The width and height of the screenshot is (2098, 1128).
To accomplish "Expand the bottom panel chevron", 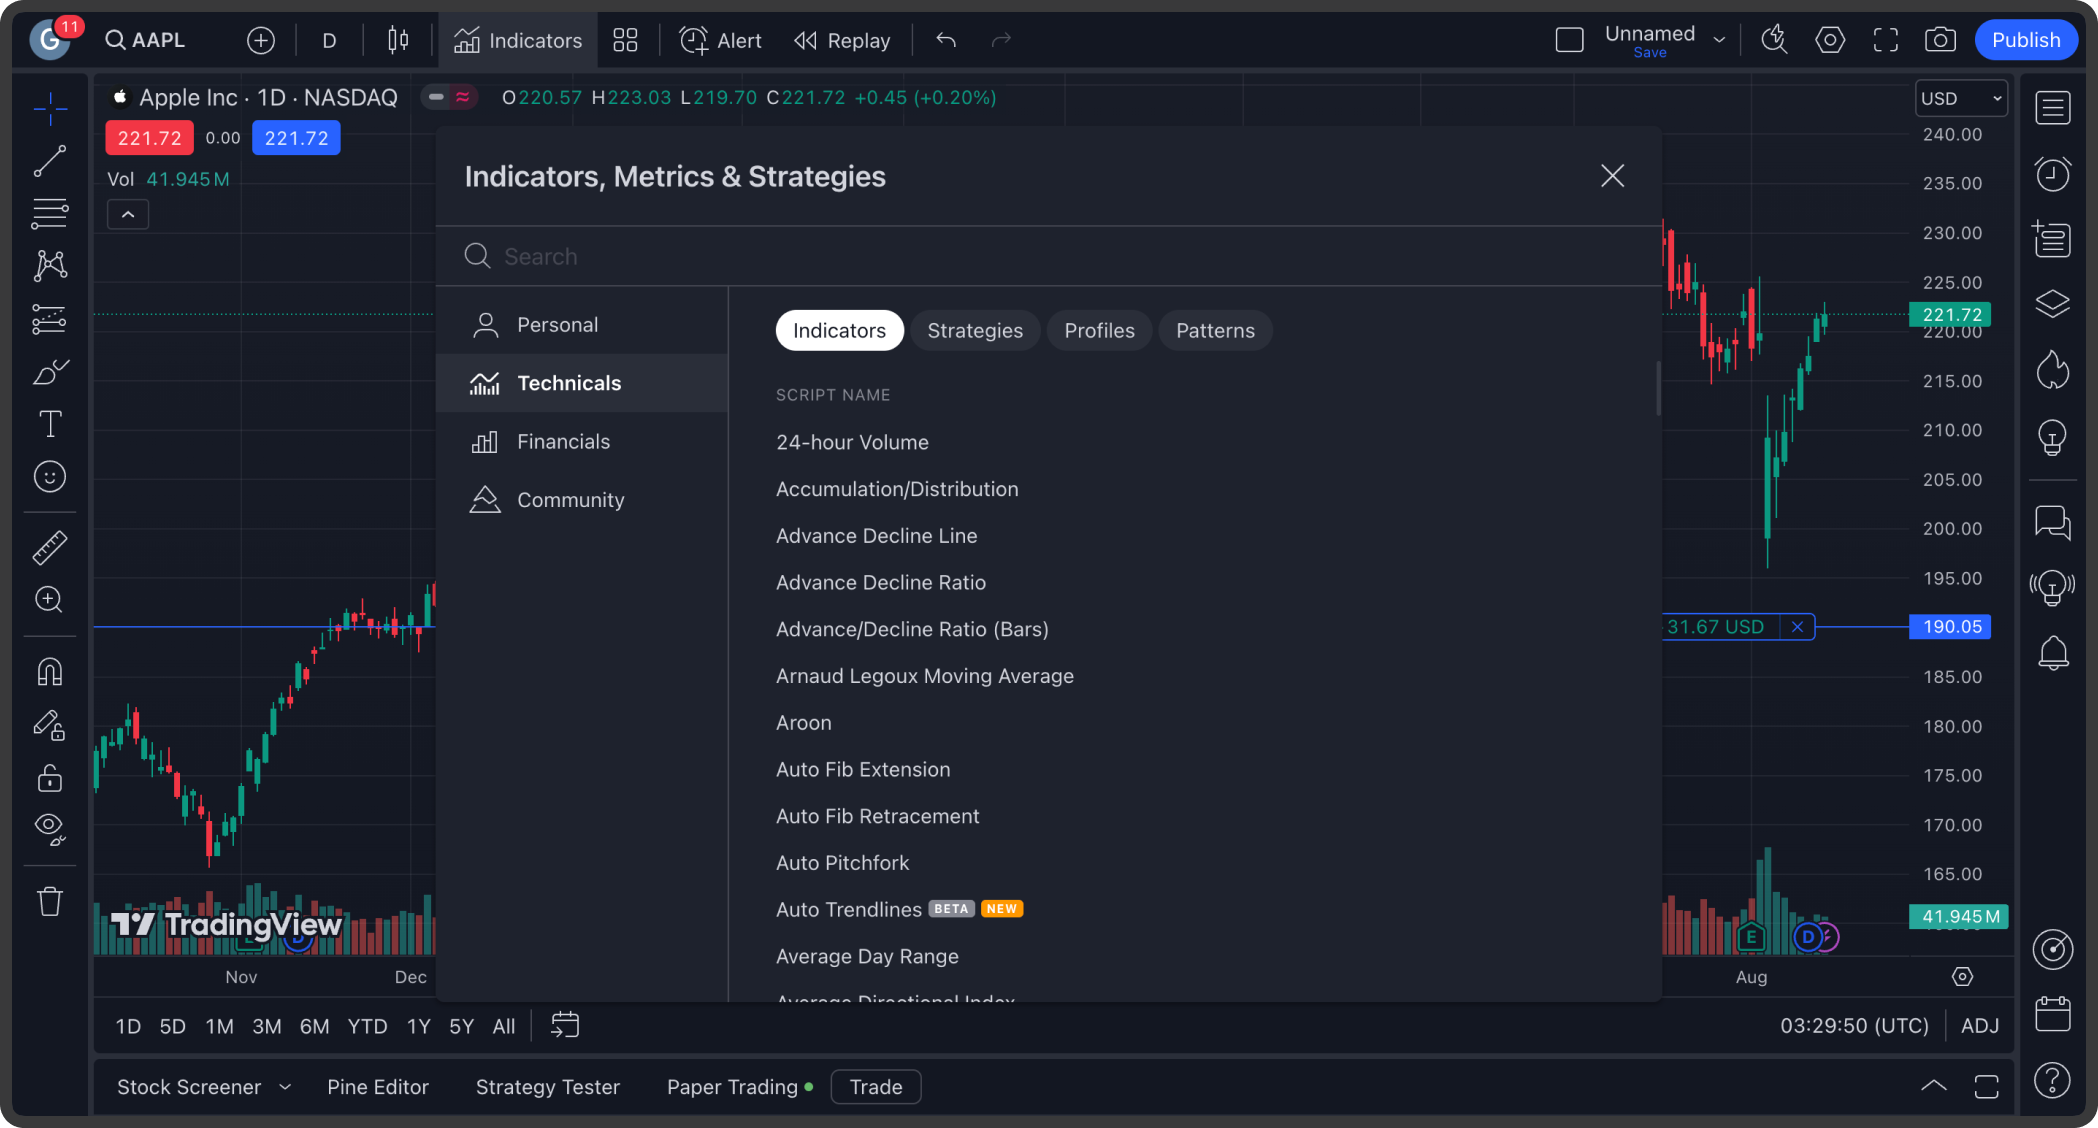I will [1934, 1086].
